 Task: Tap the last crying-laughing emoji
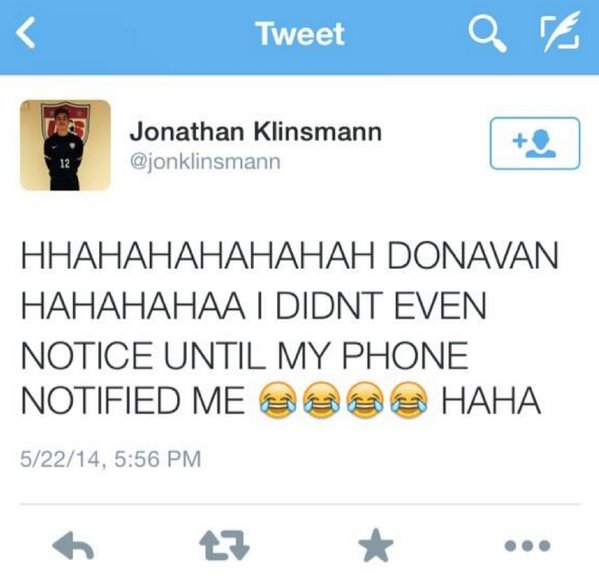click(x=409, y=400)
